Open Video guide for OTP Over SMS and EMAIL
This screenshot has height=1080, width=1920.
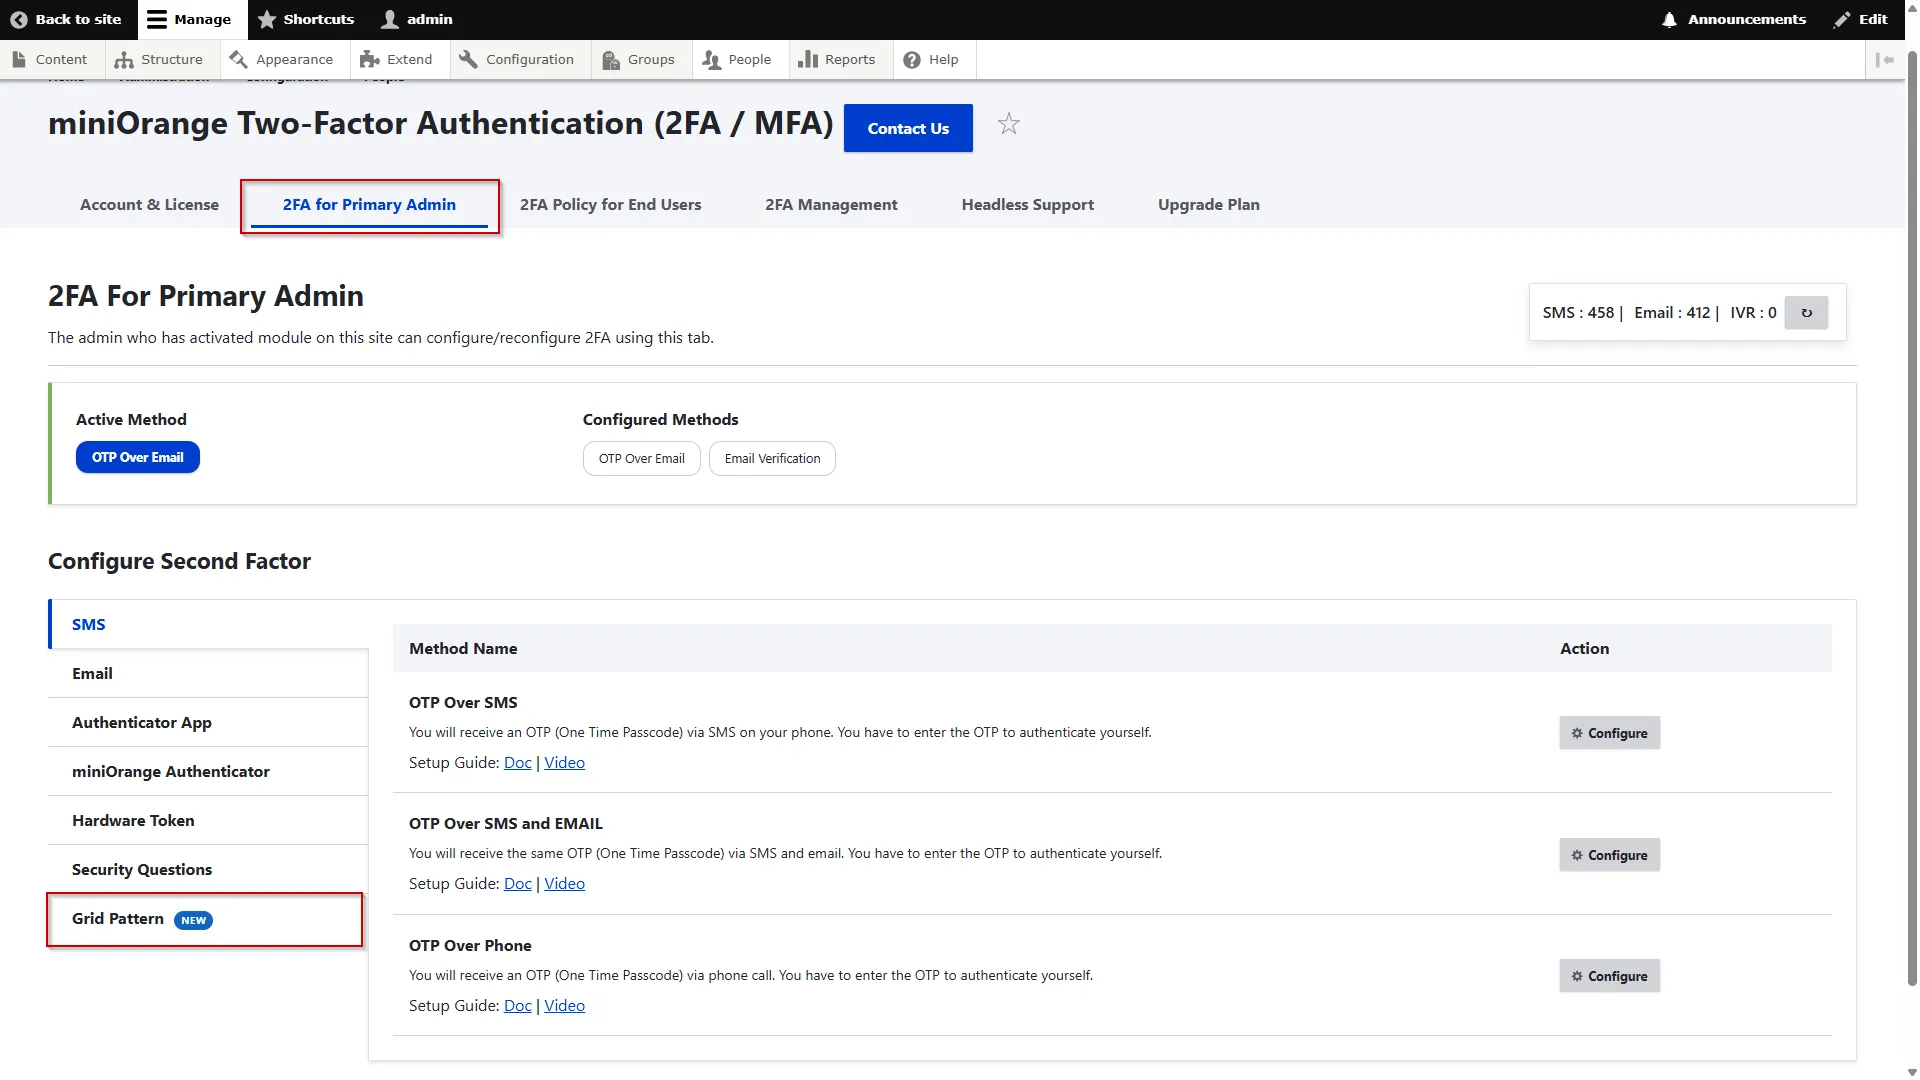click(564, 883)
